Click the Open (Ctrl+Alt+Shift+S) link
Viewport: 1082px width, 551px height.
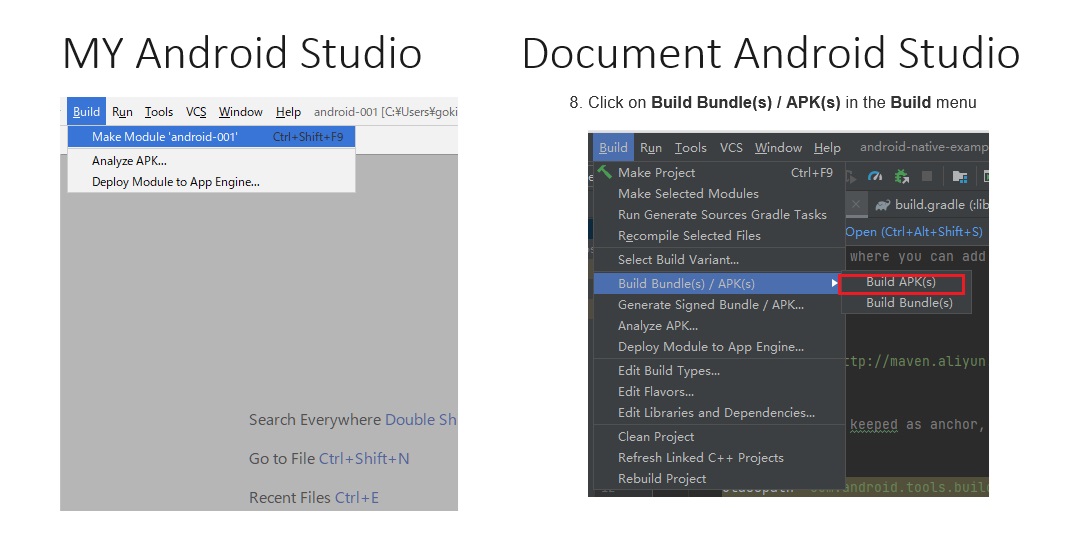(x=914, y=231)
